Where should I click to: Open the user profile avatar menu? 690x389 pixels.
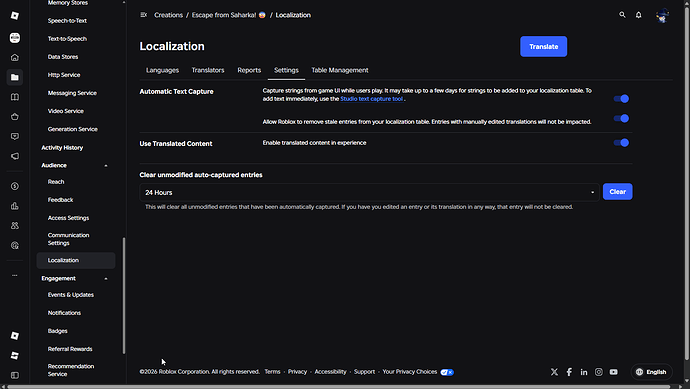tap(662, 16)
